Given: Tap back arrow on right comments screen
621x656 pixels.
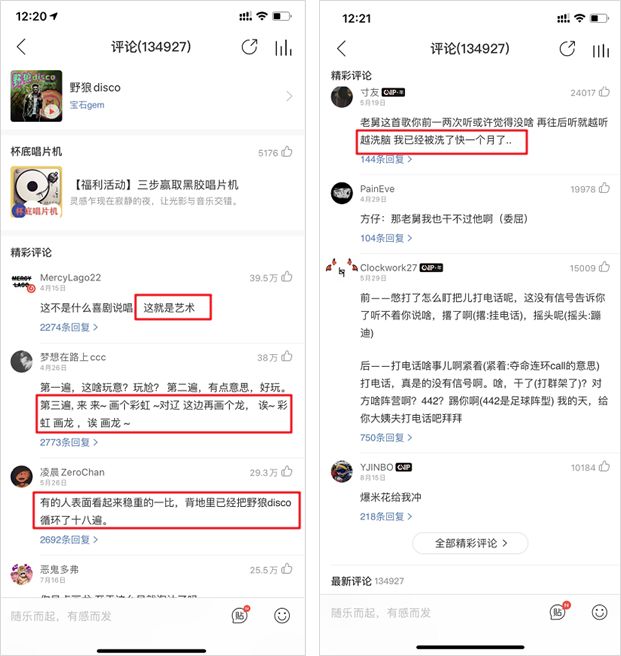Looking at the screenshot, I should tap(341, 49).
